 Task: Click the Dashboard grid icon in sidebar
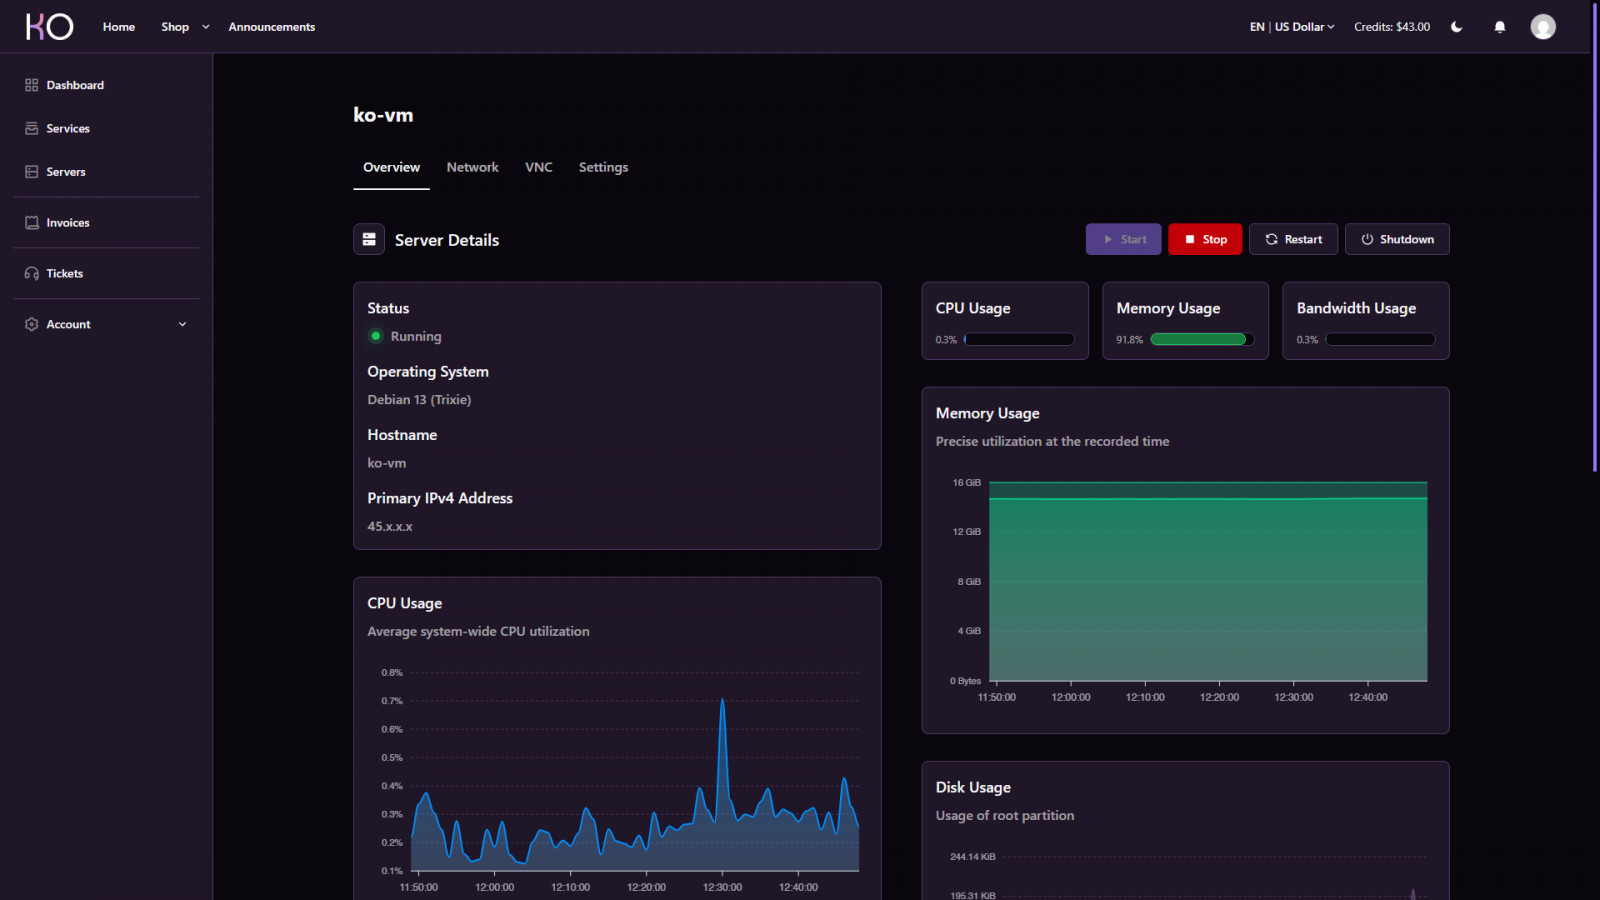[x=32, y=85]
